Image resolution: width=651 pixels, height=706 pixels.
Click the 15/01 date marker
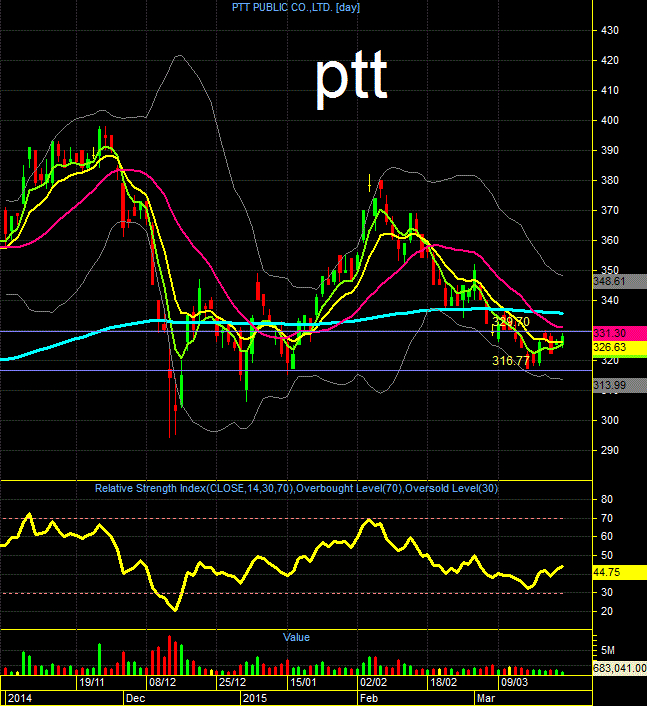[303, 682]
